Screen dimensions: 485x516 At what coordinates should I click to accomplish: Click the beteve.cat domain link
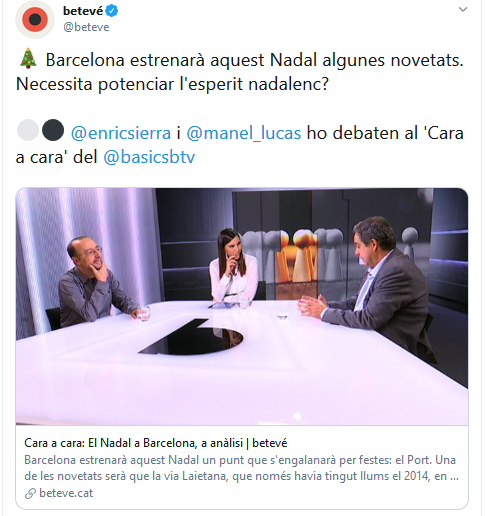coord(66,493)
